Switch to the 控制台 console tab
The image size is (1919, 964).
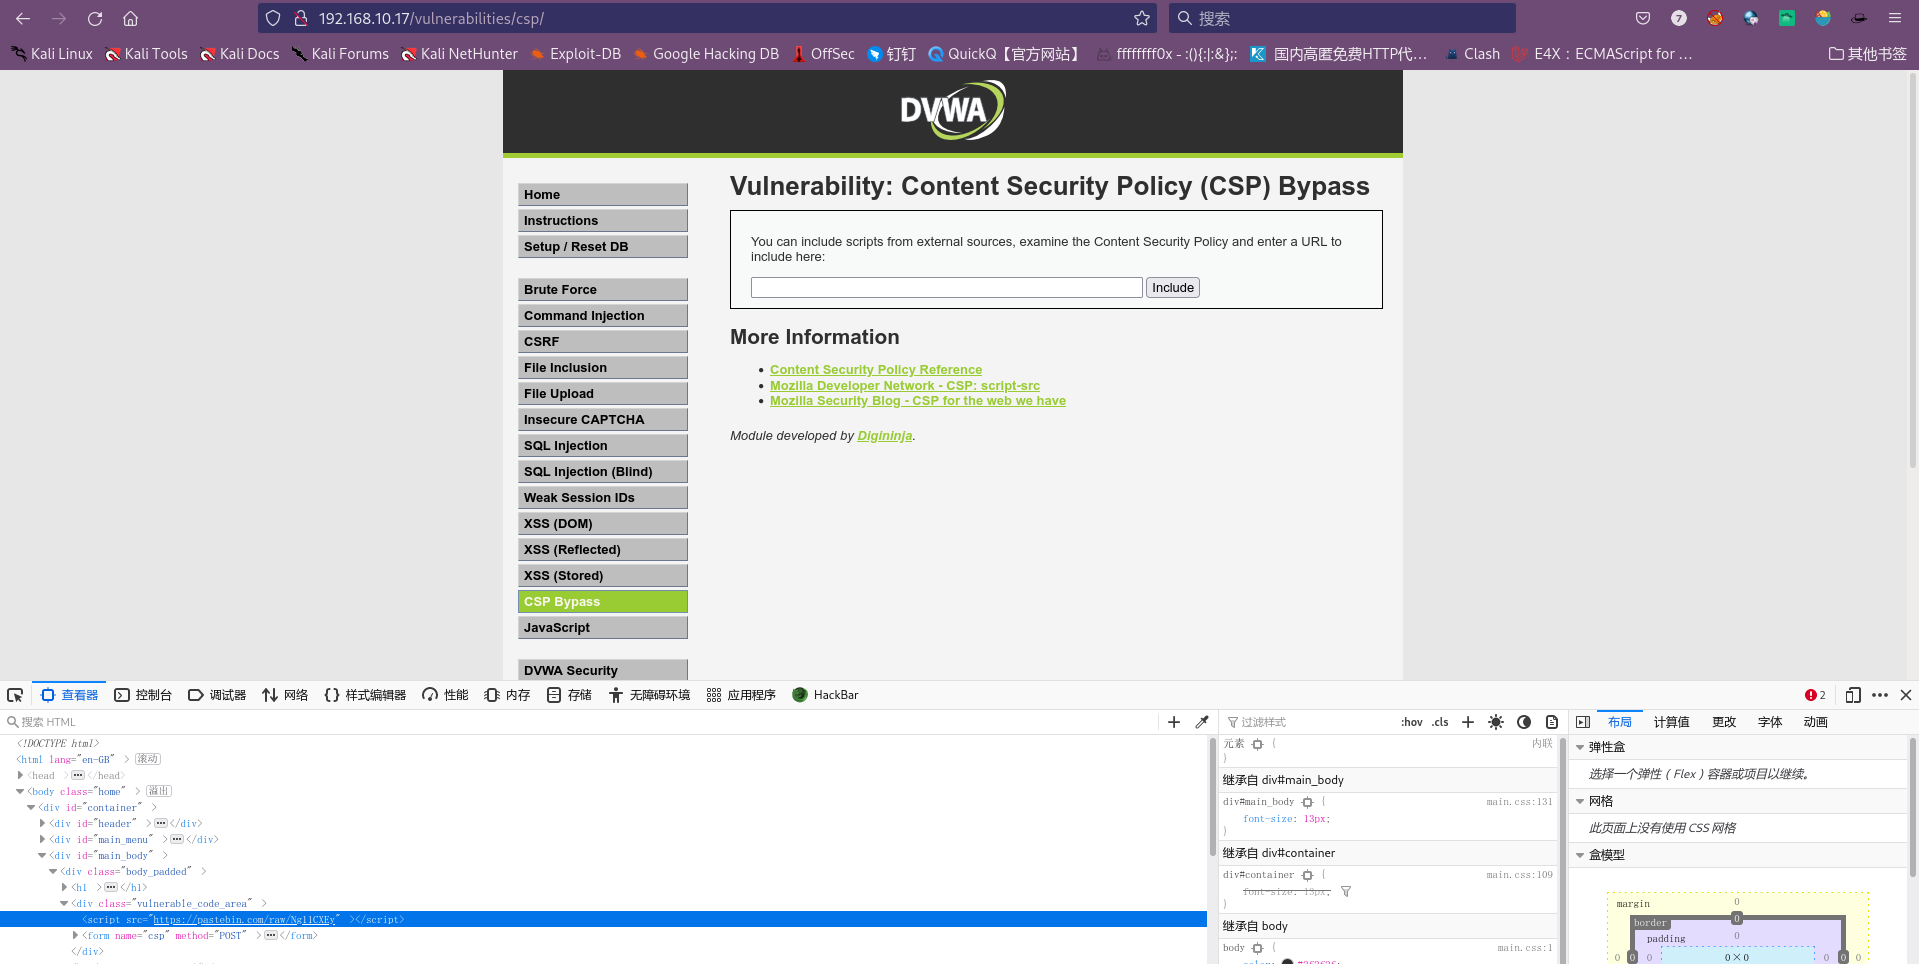[143, 694]
